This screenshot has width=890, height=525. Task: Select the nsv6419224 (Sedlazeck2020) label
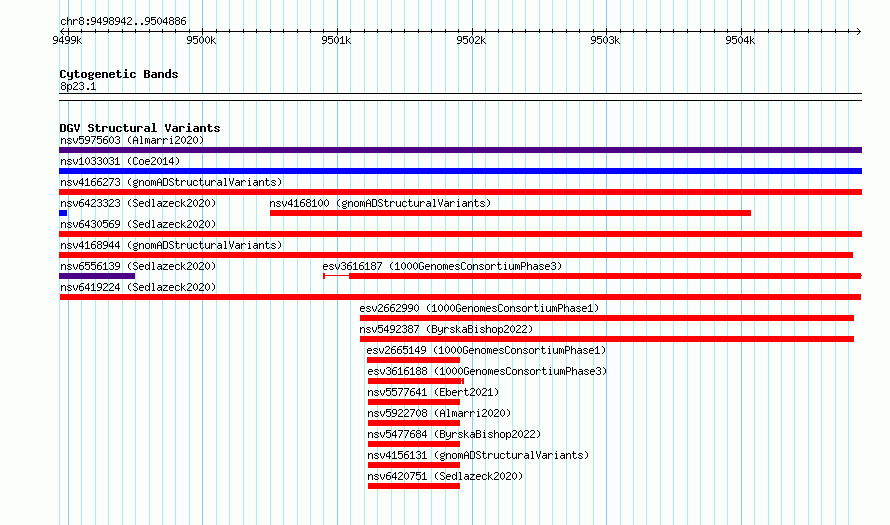pyautogui.click(x=138, y=287)
